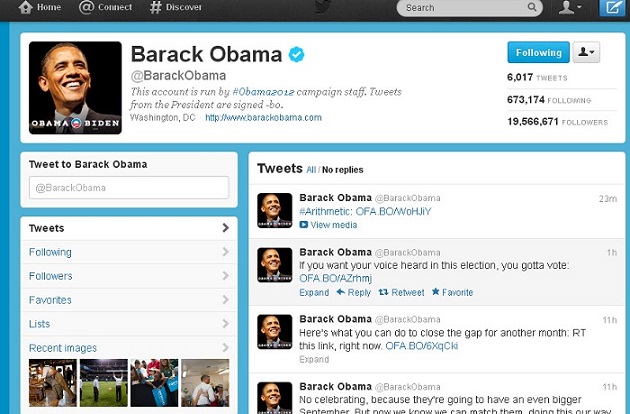The height and width of the screenshot is (414, 630).
Task: Click the Twitter bird logo in top bar
Action: (322, 7)
